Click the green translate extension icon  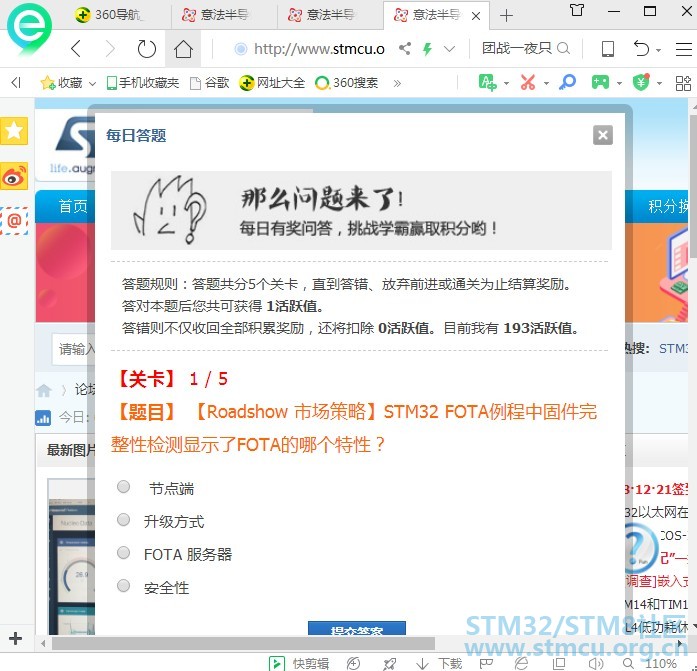(488, 83)
